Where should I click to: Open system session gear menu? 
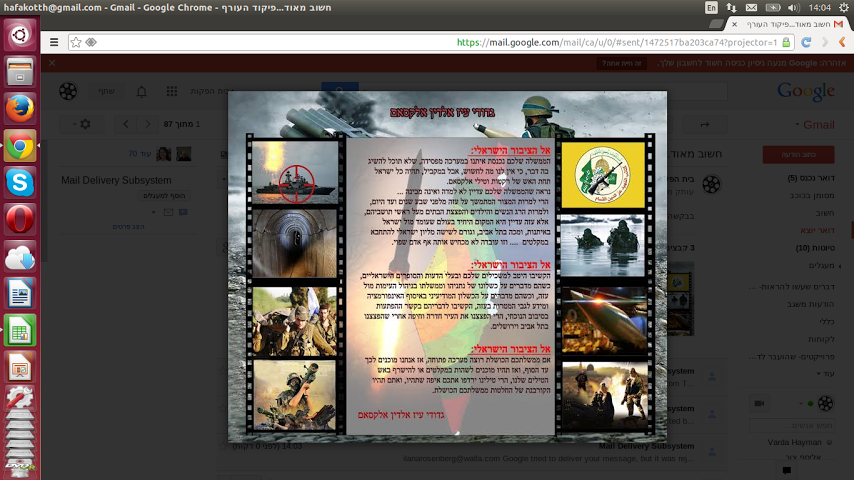click(844, 8)
